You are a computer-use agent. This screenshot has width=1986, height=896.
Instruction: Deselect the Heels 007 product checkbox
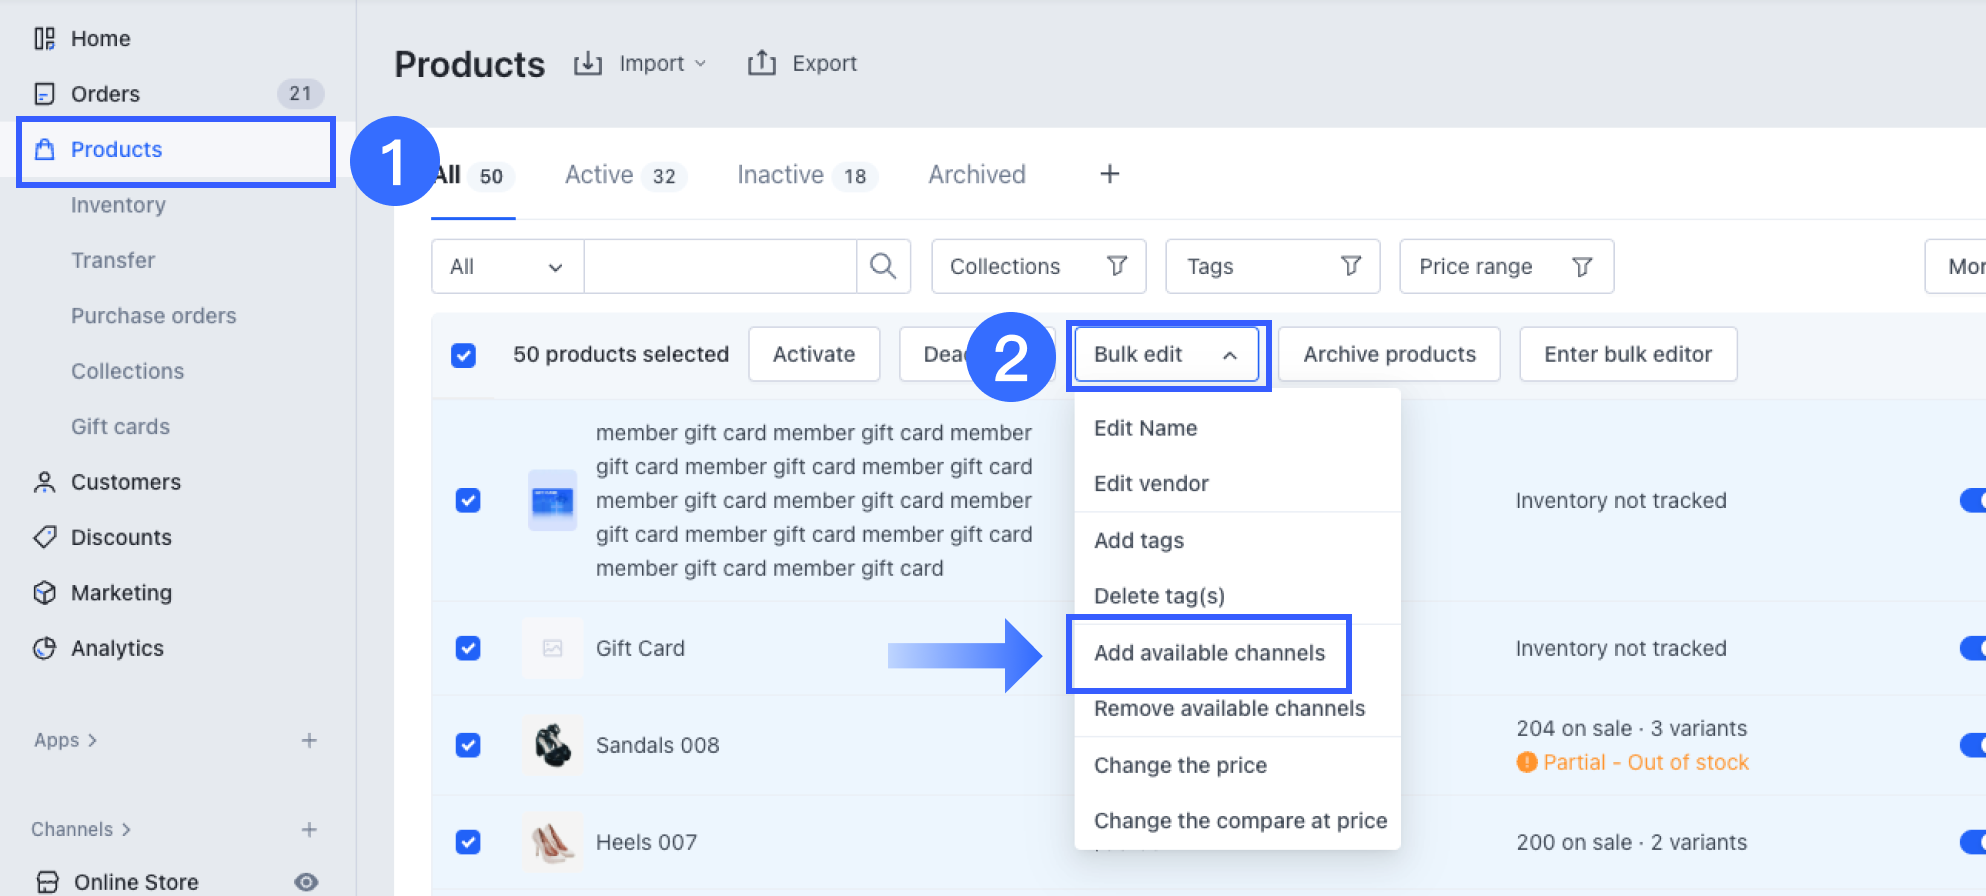point(468,842)
